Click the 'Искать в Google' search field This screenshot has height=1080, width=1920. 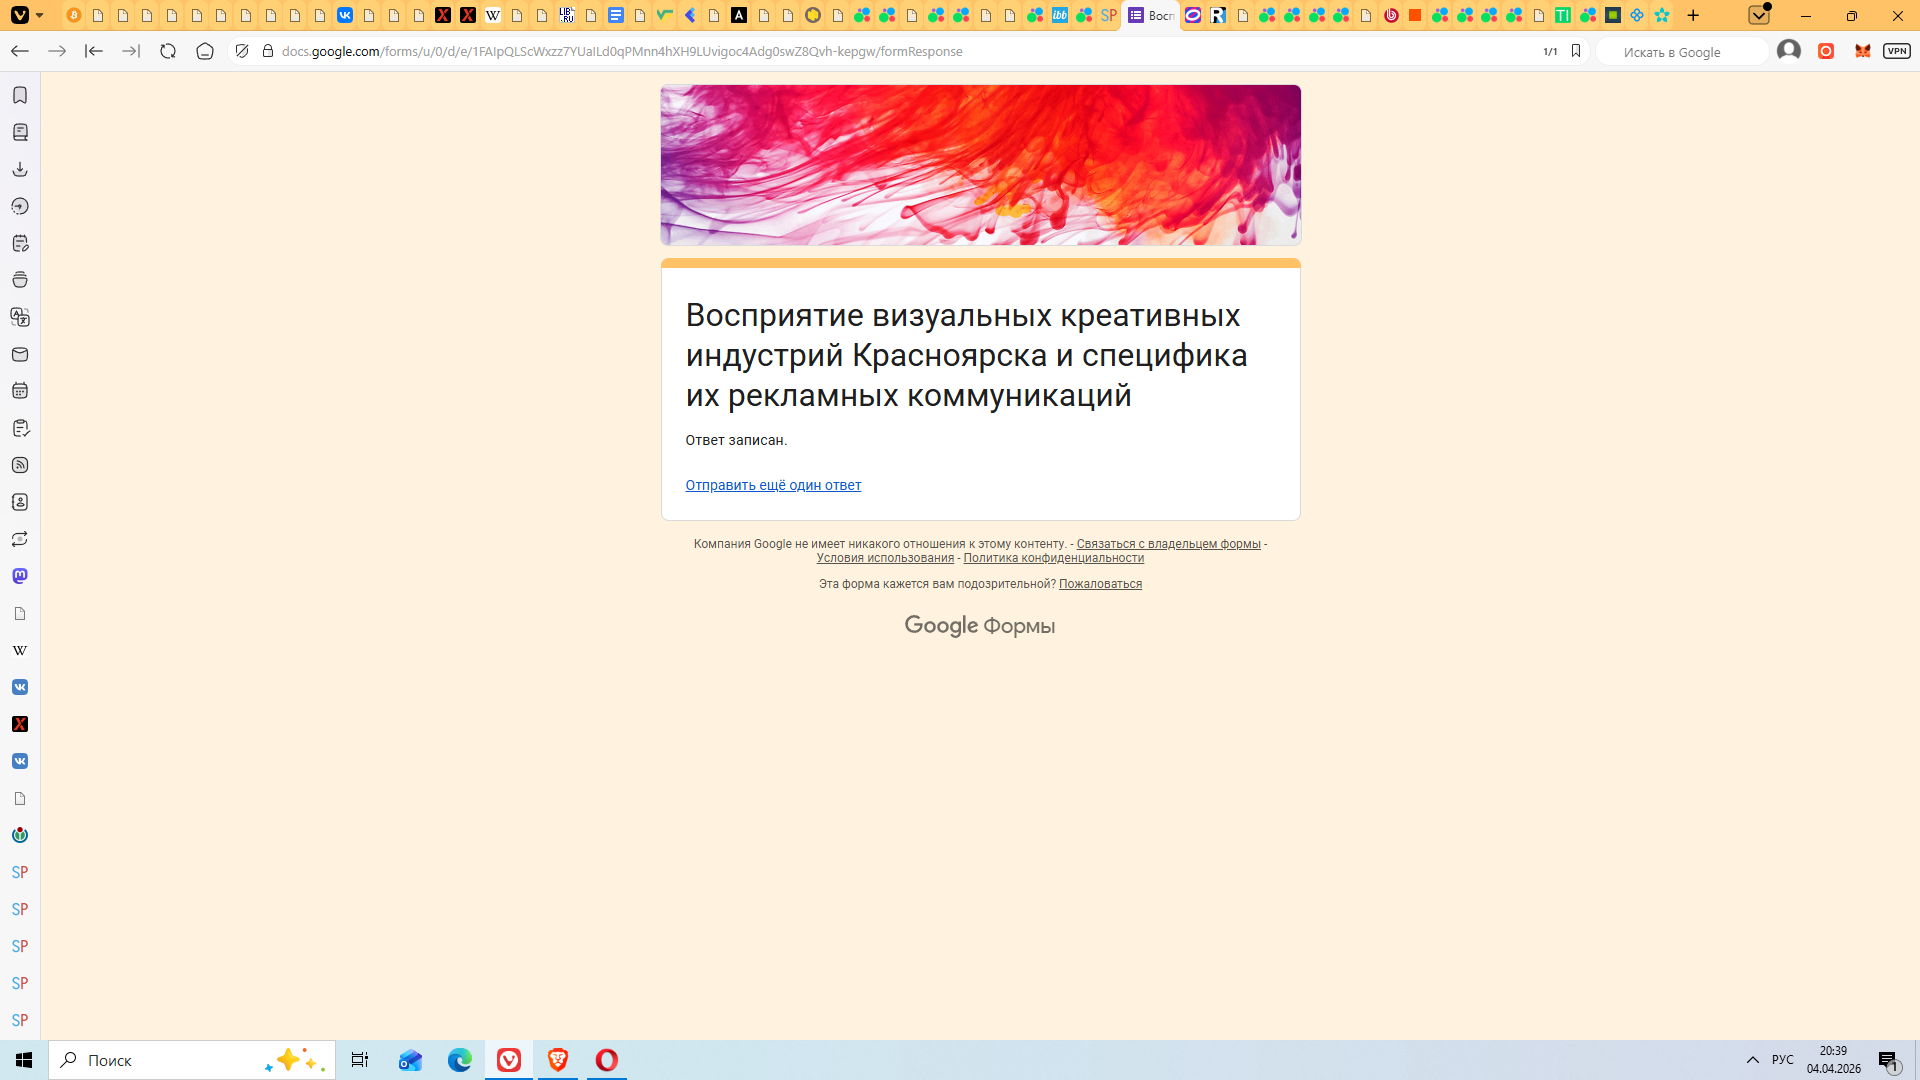(1680, 52)
